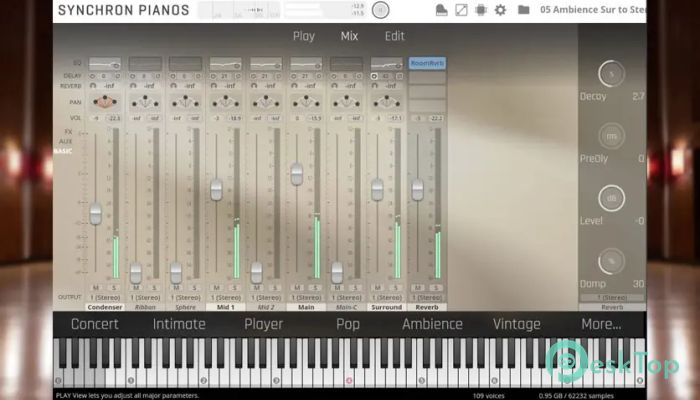Open Mid 1 output 1 (Stereo) dropdown
Image resolution: width=700 pixels, height=400 pixels.
coord(225,297)
